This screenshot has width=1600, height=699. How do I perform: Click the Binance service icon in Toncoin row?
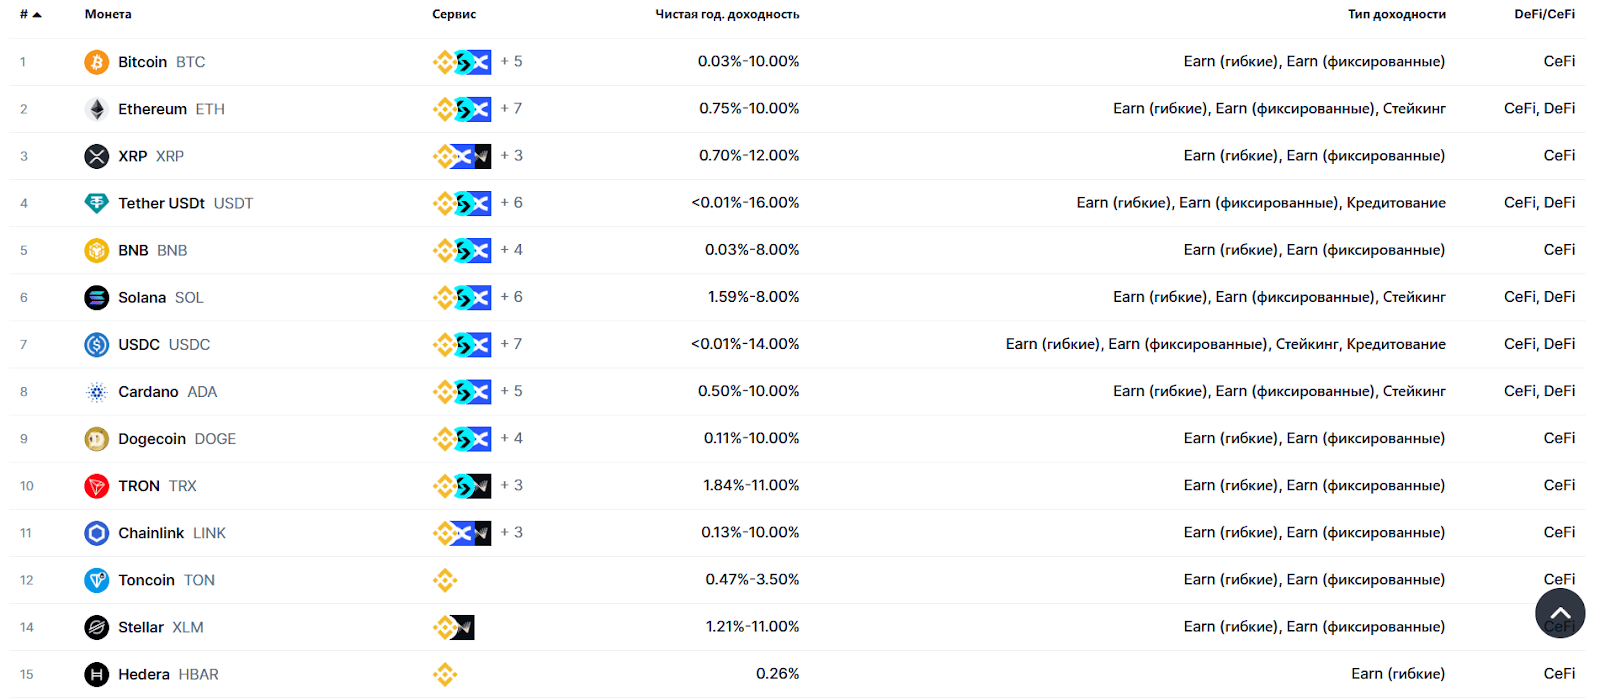tap(445, 580)
